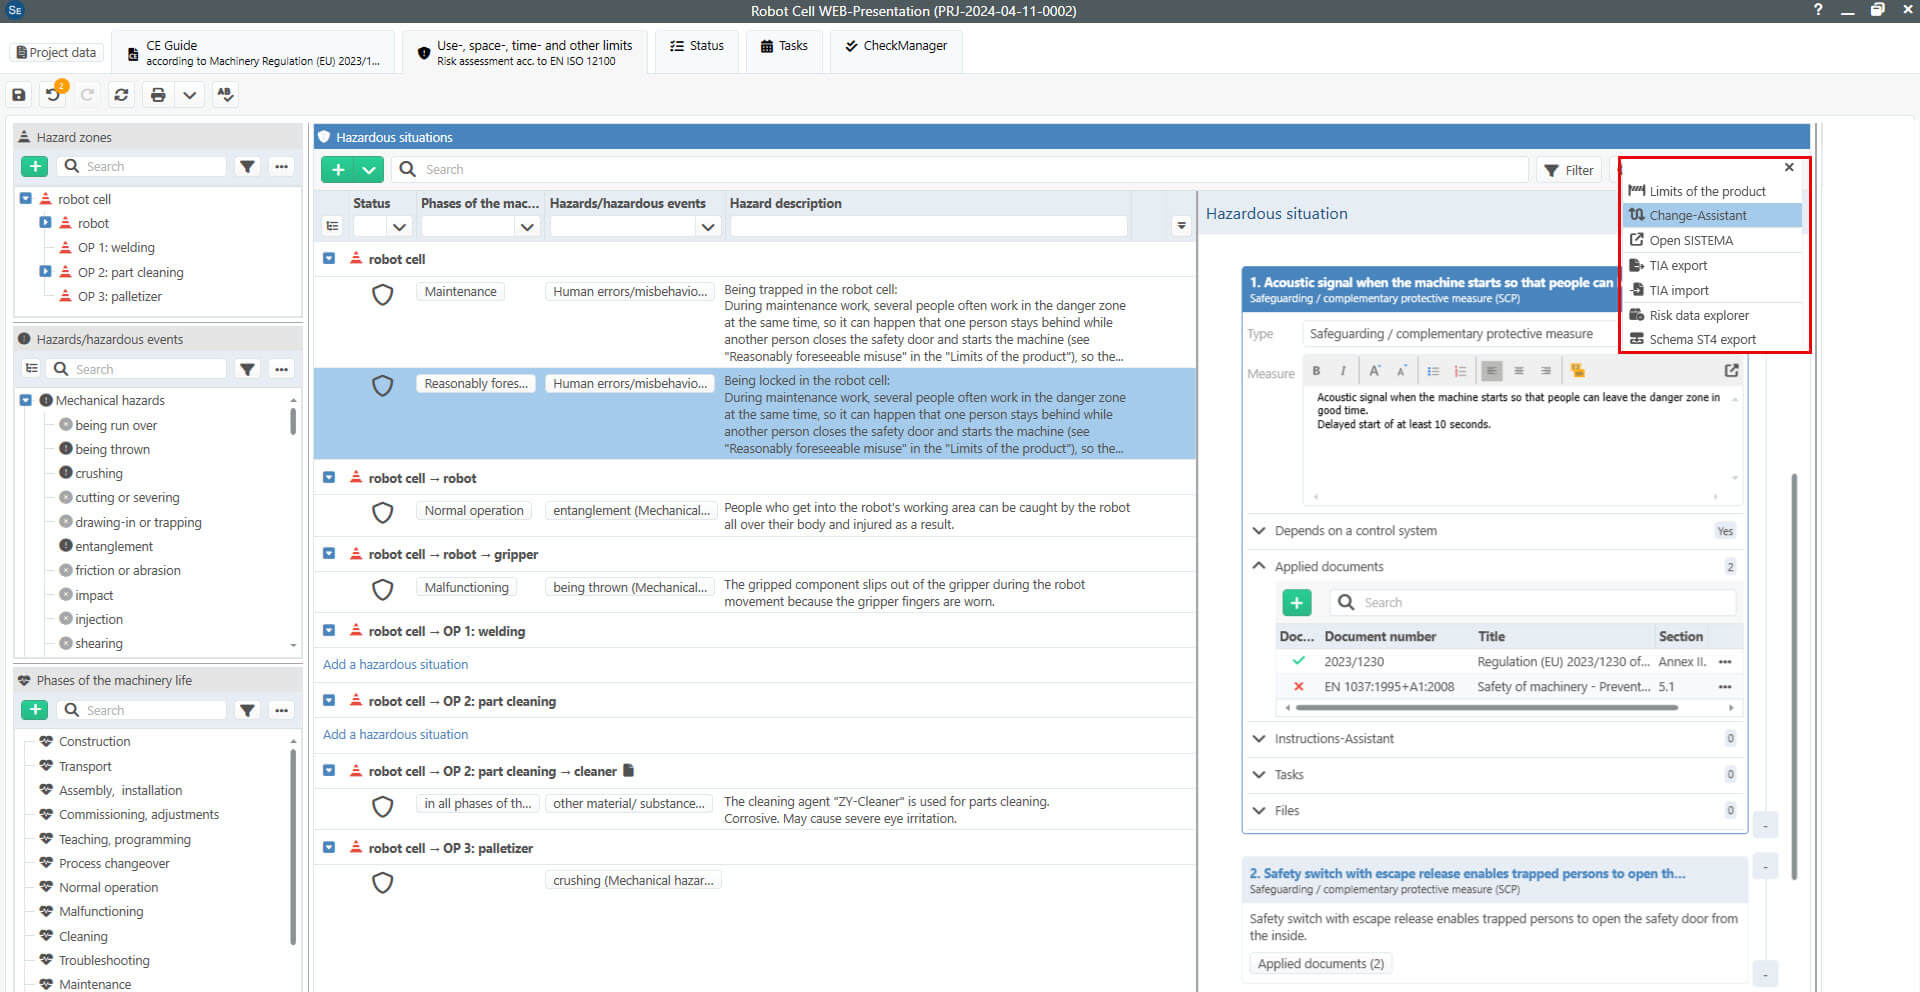Select TIA export menu entry
This screenshot has height=992, width=1920.
click(x=1712, y=265)
